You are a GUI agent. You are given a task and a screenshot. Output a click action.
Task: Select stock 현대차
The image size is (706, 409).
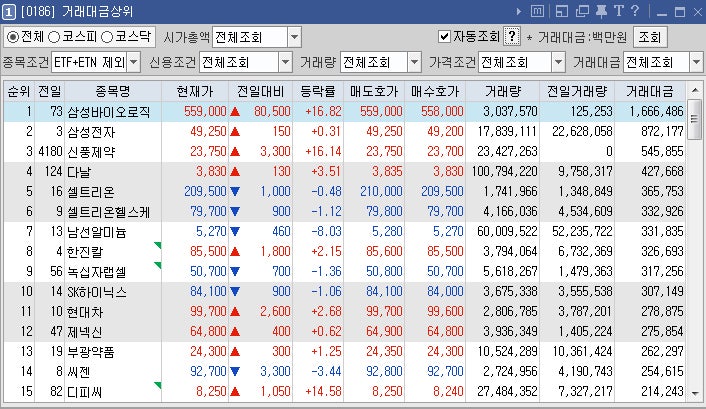tap(85, 312)
